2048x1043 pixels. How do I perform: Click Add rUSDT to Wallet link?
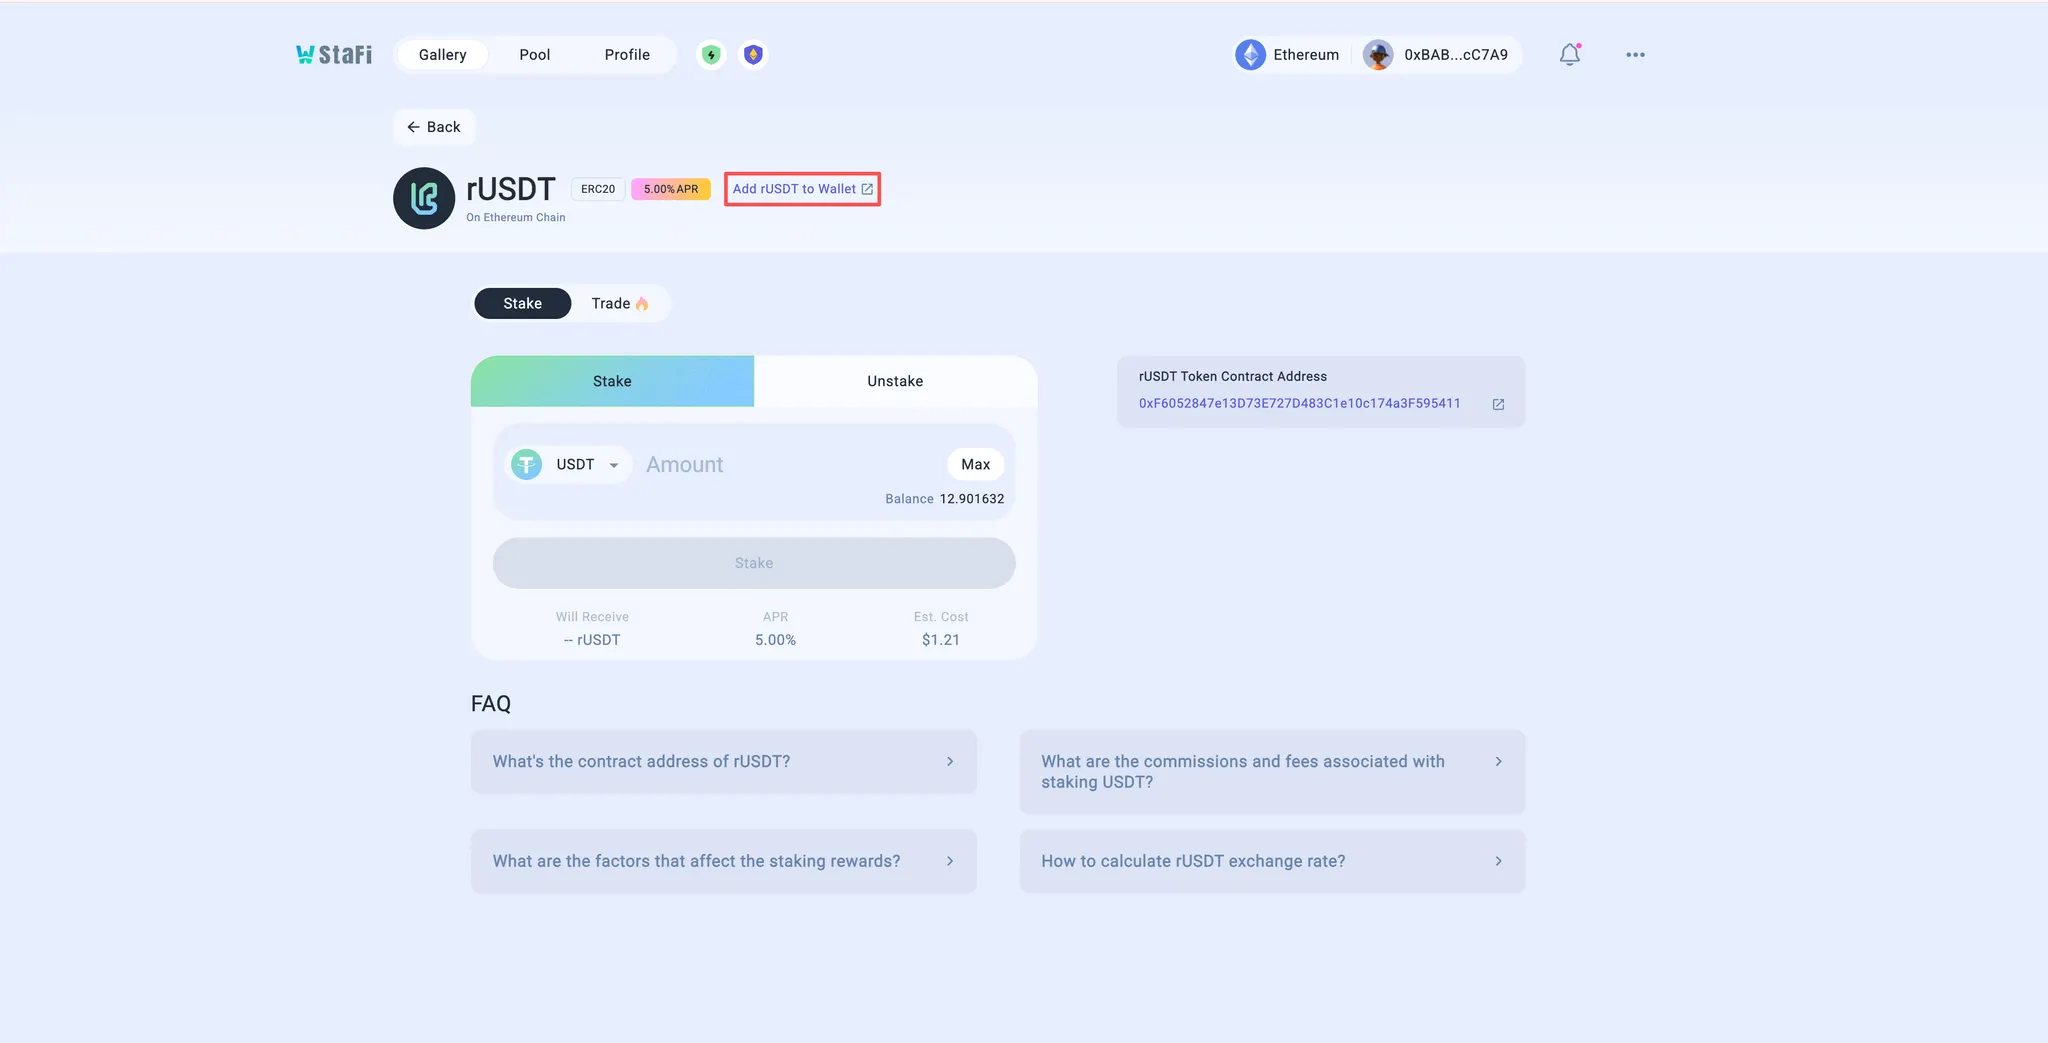(x=802, y=189)
